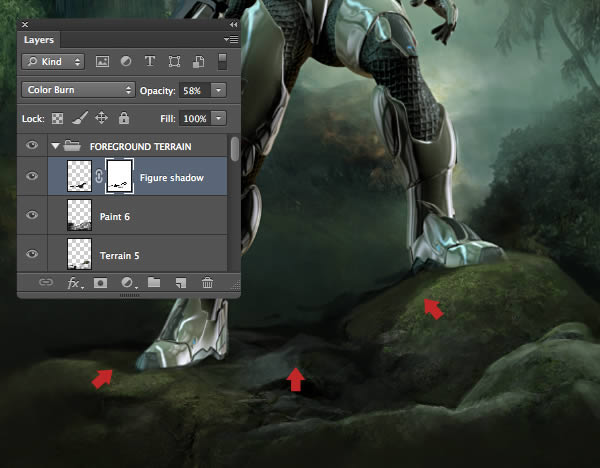This screenshot has height=468, width=600.
Task: Lock layer position icon
Action: (101, 118)
